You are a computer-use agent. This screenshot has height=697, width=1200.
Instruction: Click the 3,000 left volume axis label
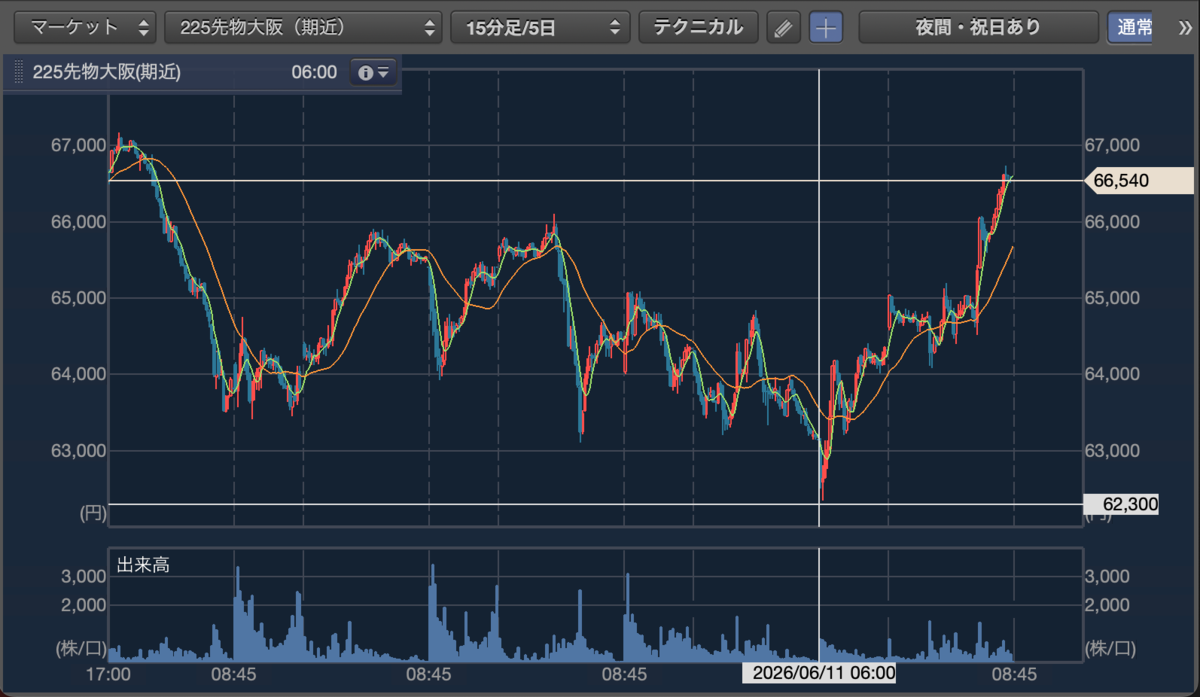(x=85, y=577)
